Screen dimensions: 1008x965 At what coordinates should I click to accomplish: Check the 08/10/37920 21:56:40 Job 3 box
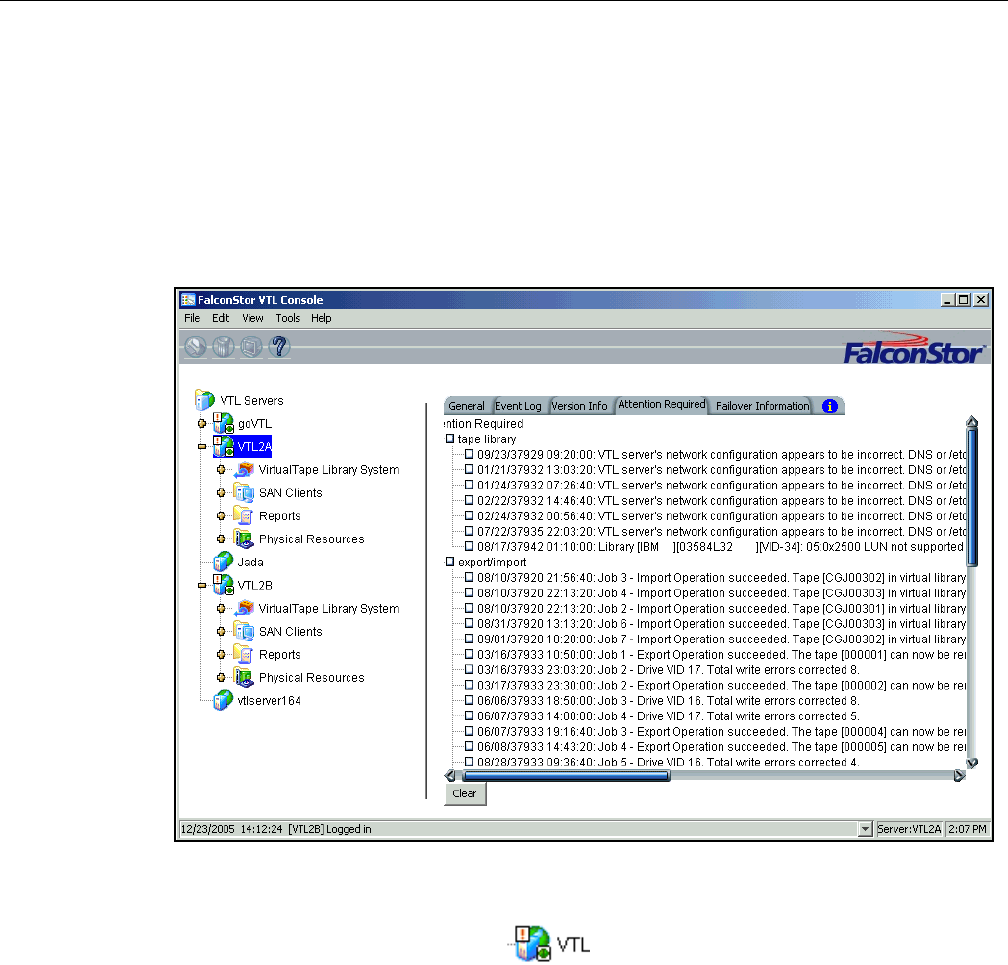pyautogui.click(x=469, y=577)
